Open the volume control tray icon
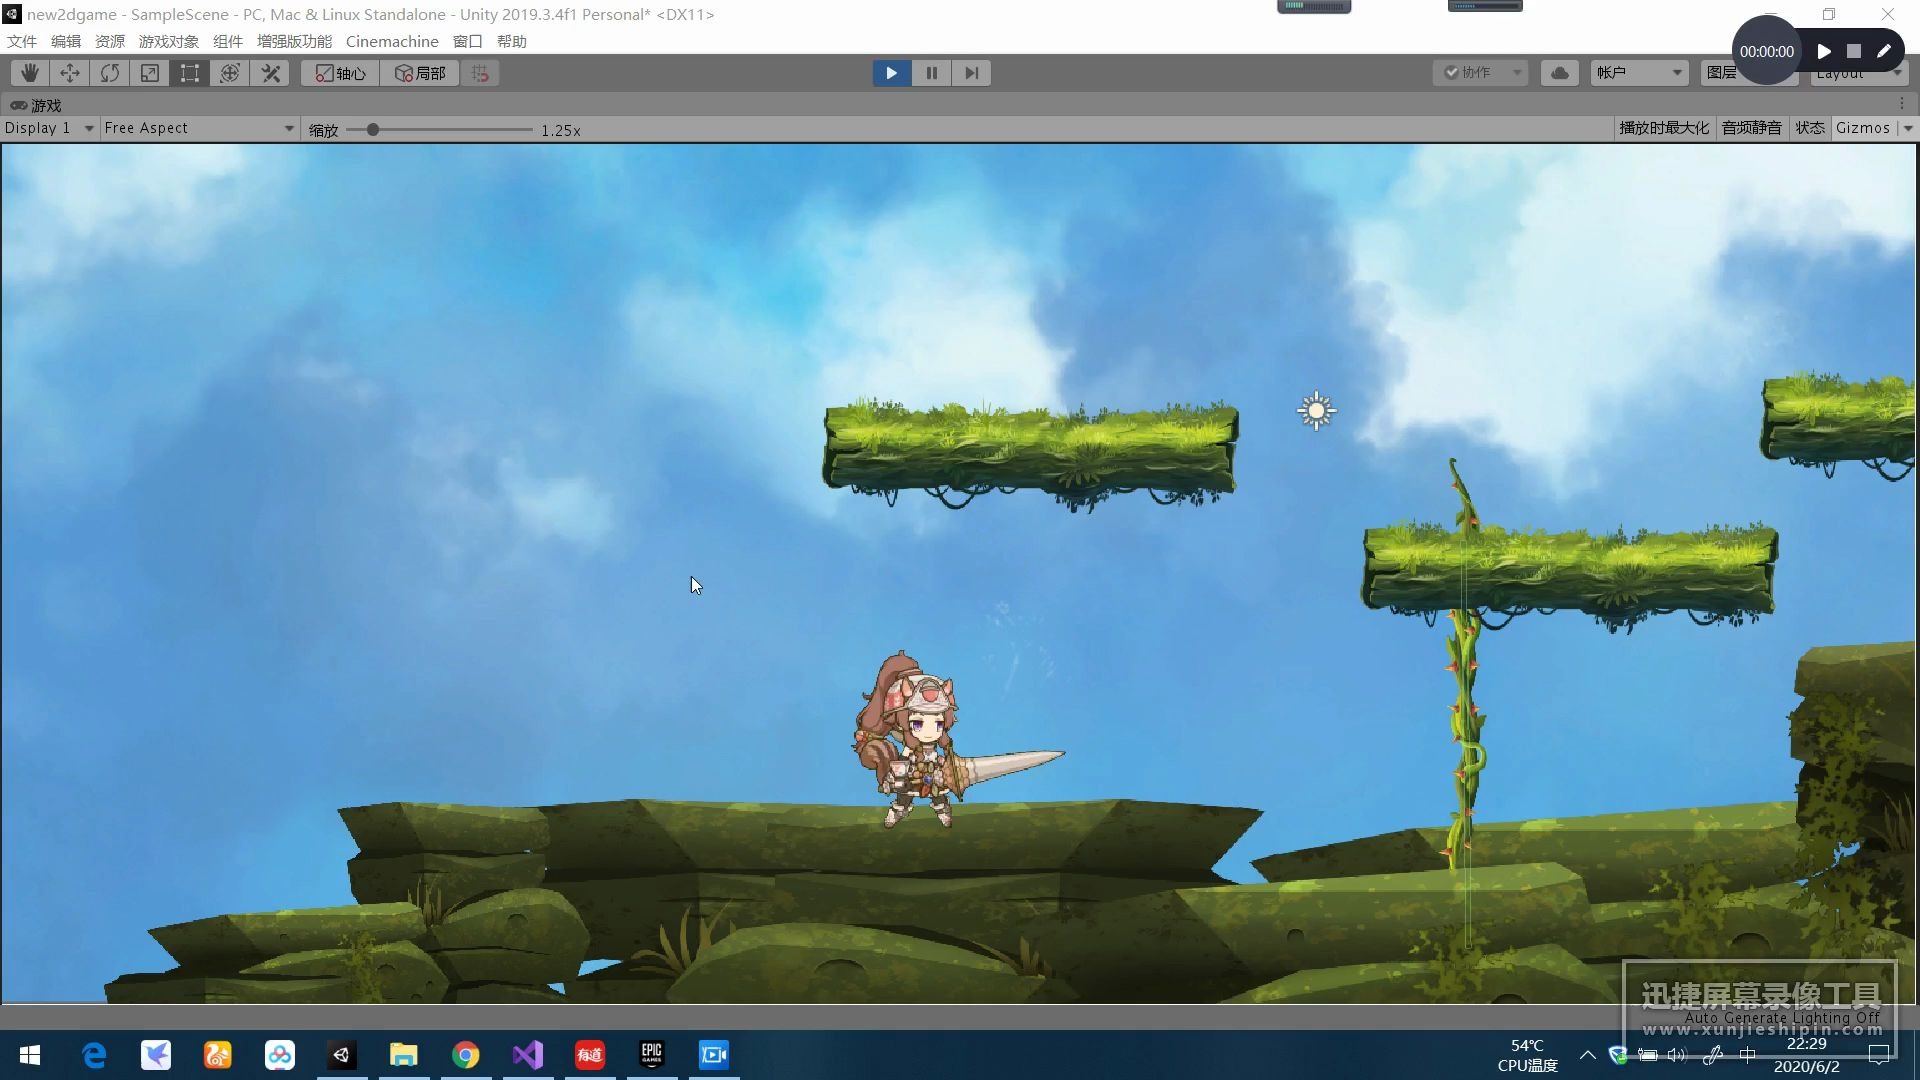Viewport: 1920px width, 1080px height. 1677,1055
